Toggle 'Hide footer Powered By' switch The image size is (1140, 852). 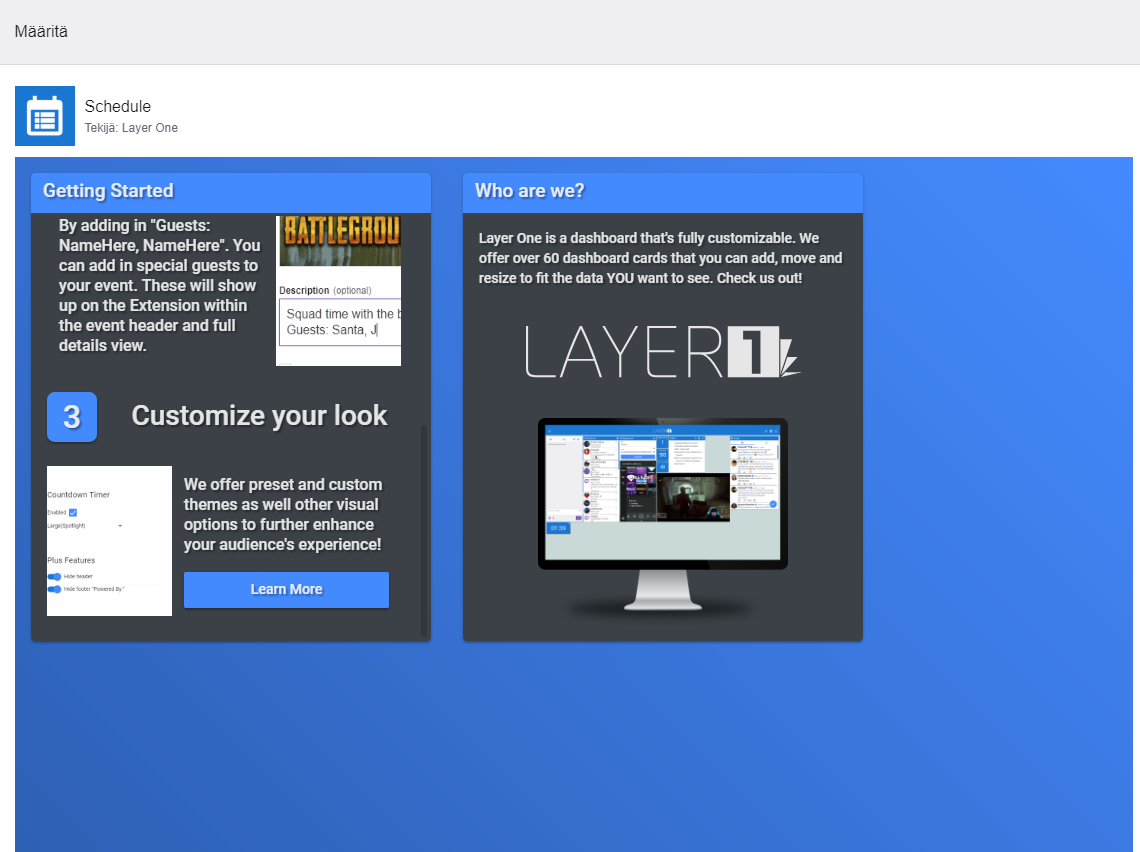click(x=55, y=590)
